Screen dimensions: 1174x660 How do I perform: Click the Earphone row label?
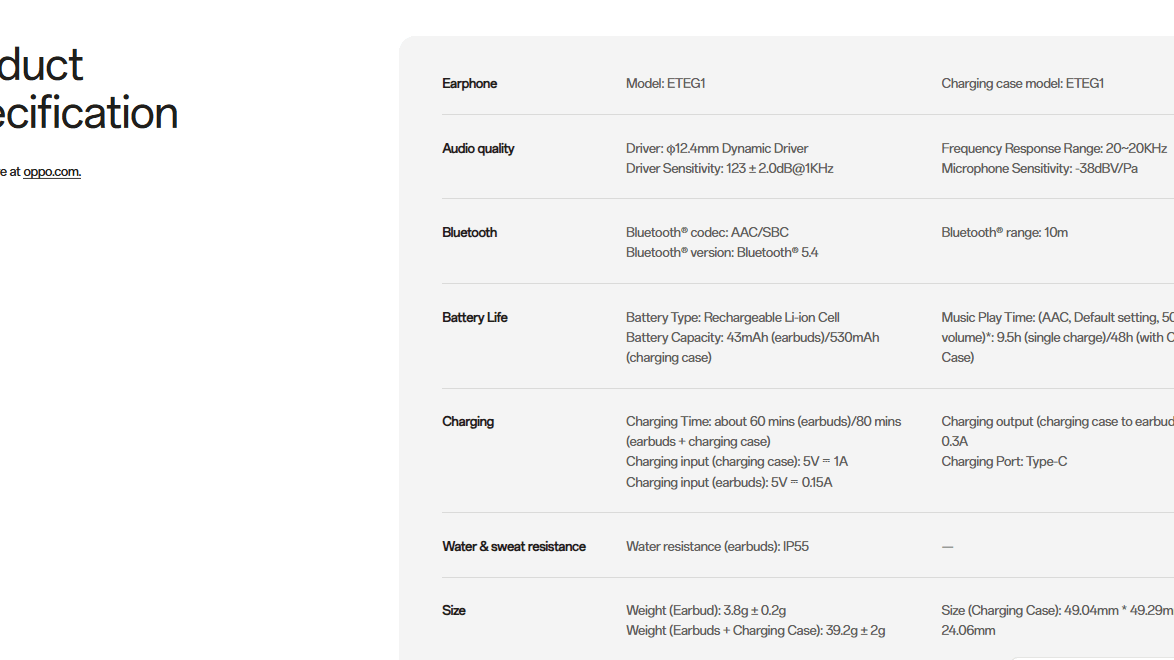click(469, 84)
